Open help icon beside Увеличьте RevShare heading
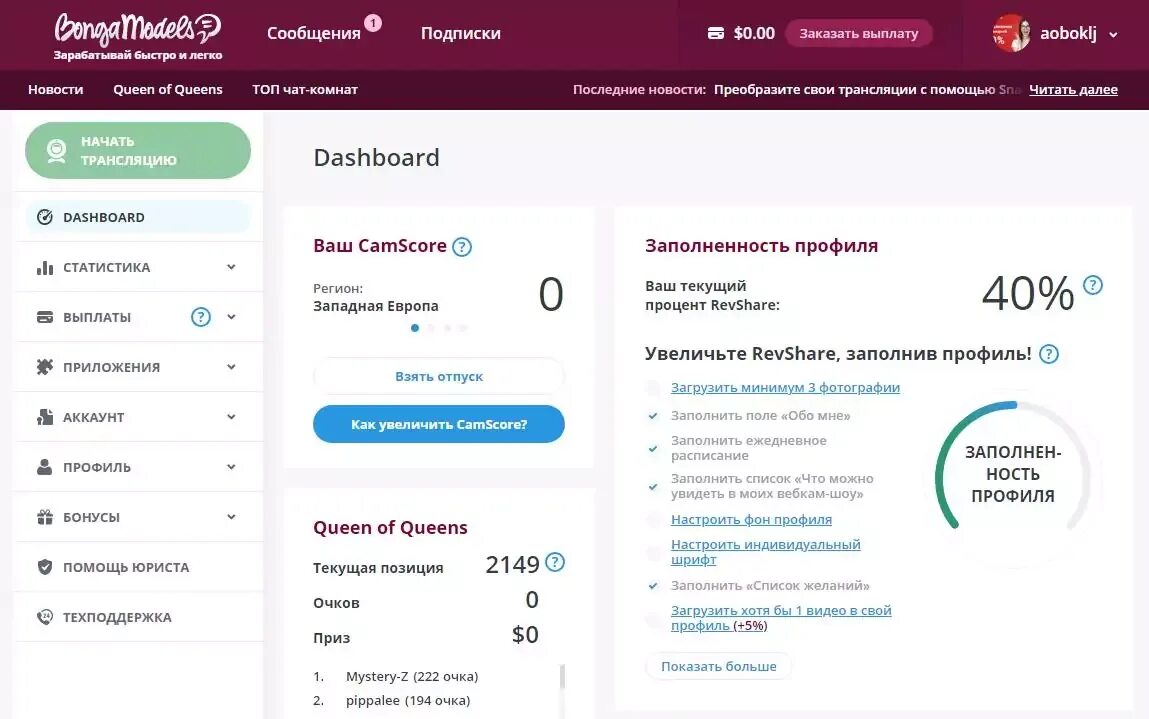Screen dimensions: 1149x719 pyautogui.click(x=1049, y=354)
